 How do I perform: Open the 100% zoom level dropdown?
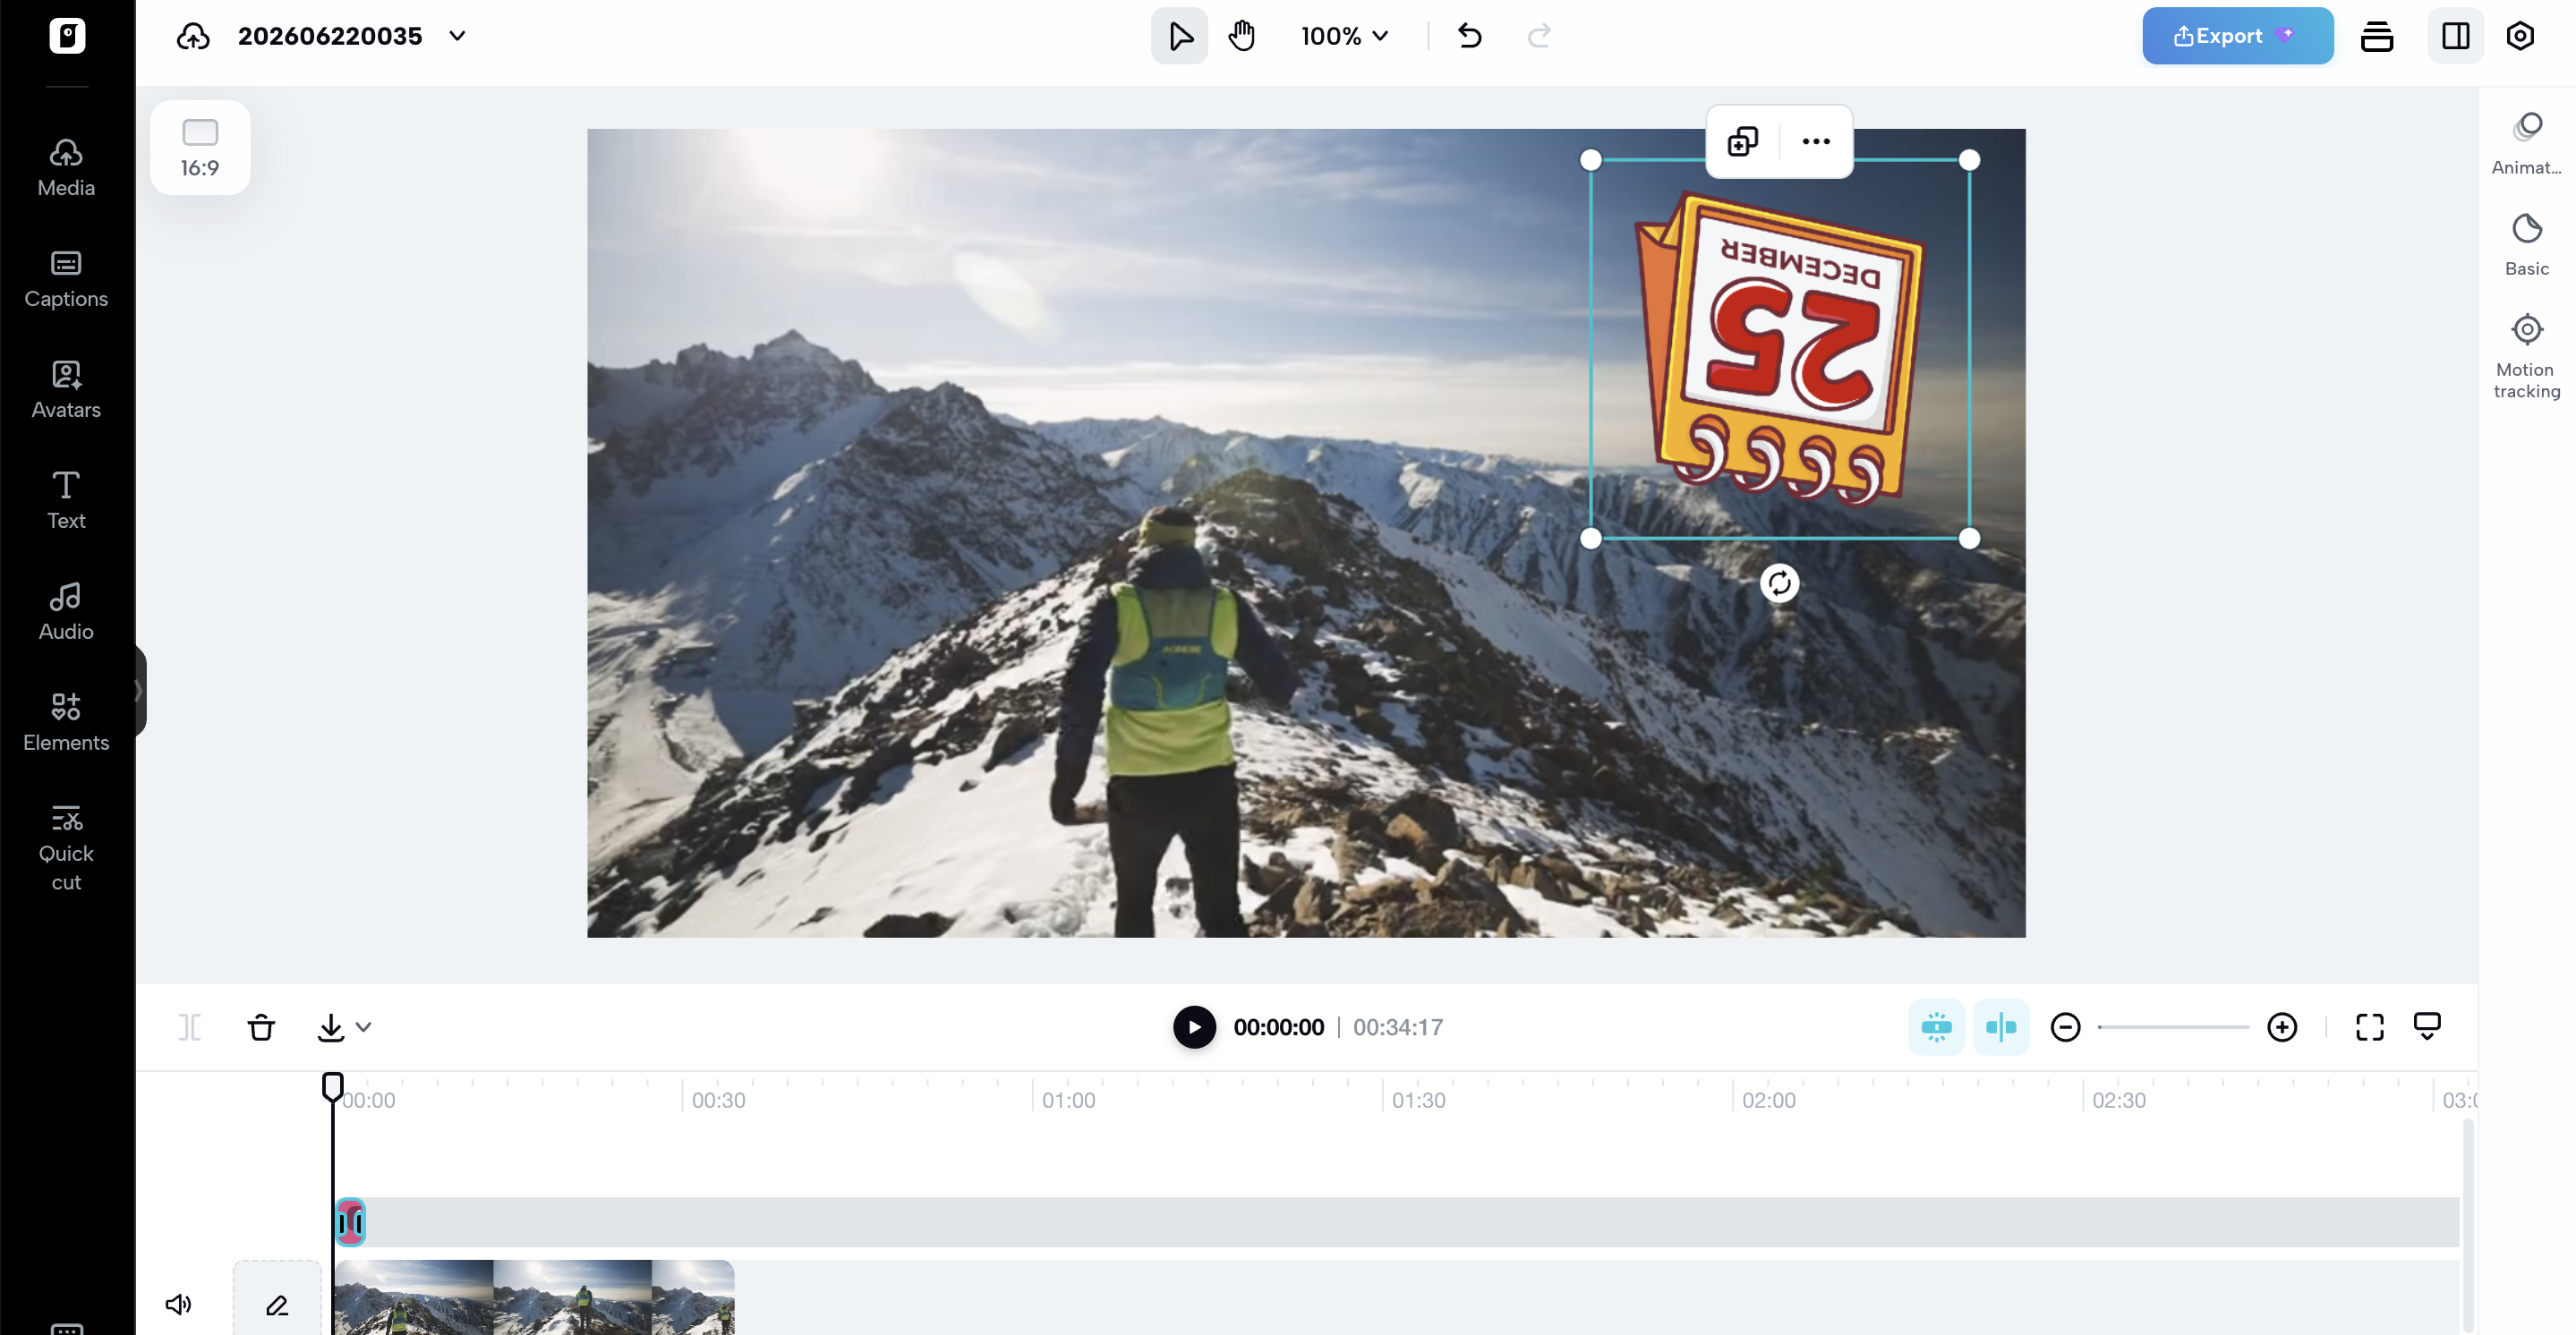1345,36
